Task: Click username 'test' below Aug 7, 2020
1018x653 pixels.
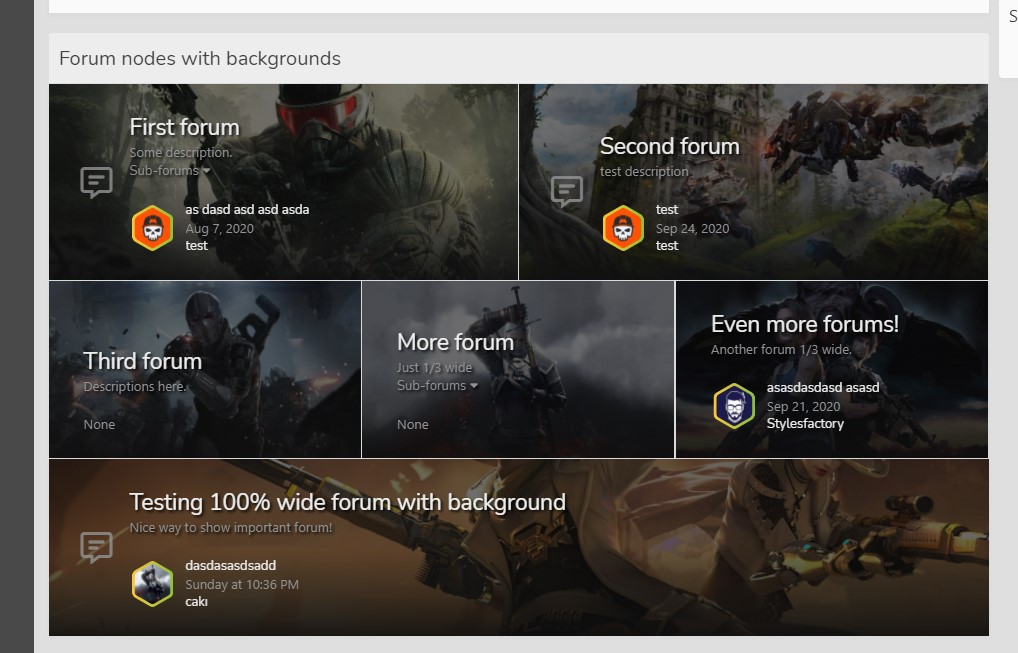Action: click(197, 245)
